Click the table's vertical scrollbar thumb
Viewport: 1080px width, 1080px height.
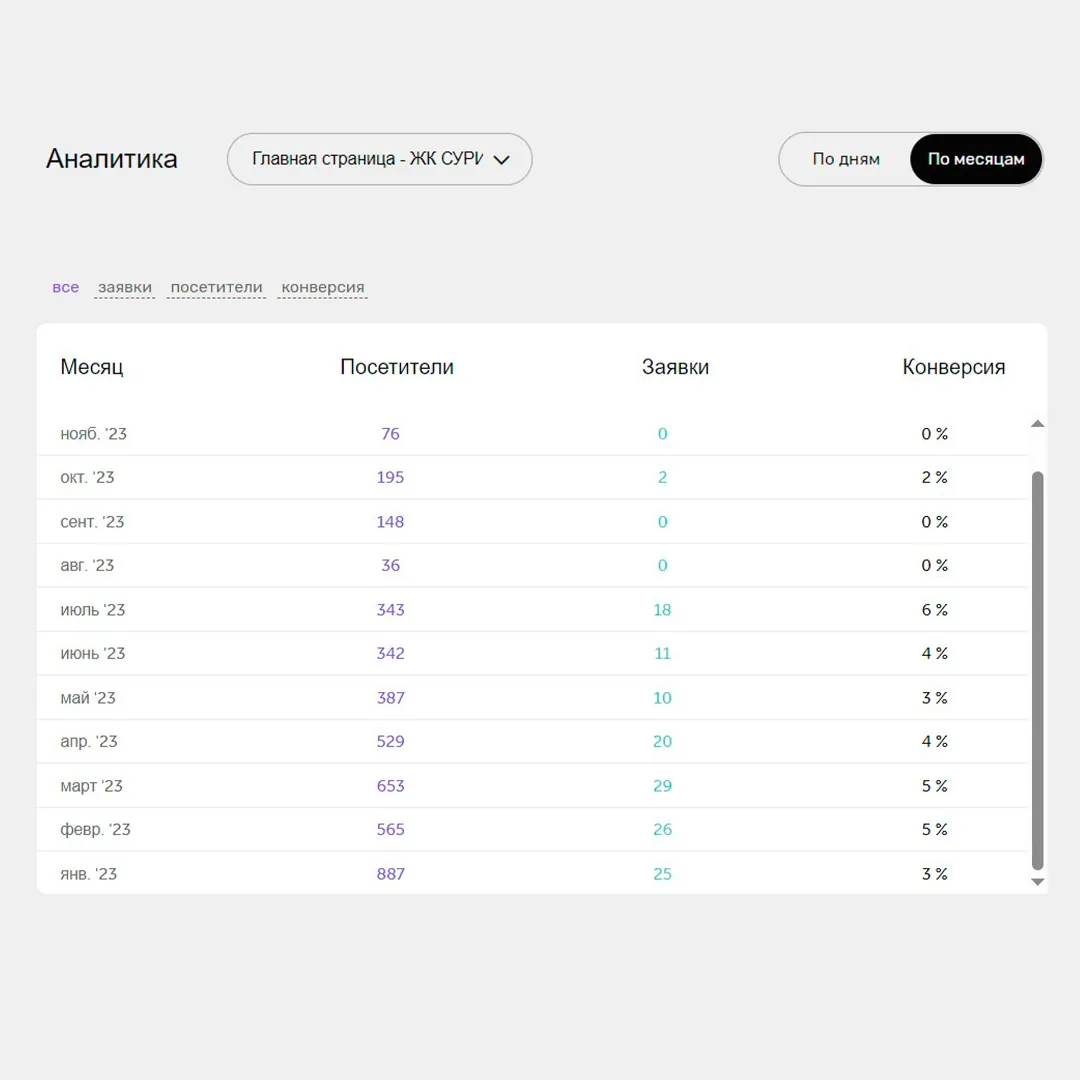point(1037,670)
